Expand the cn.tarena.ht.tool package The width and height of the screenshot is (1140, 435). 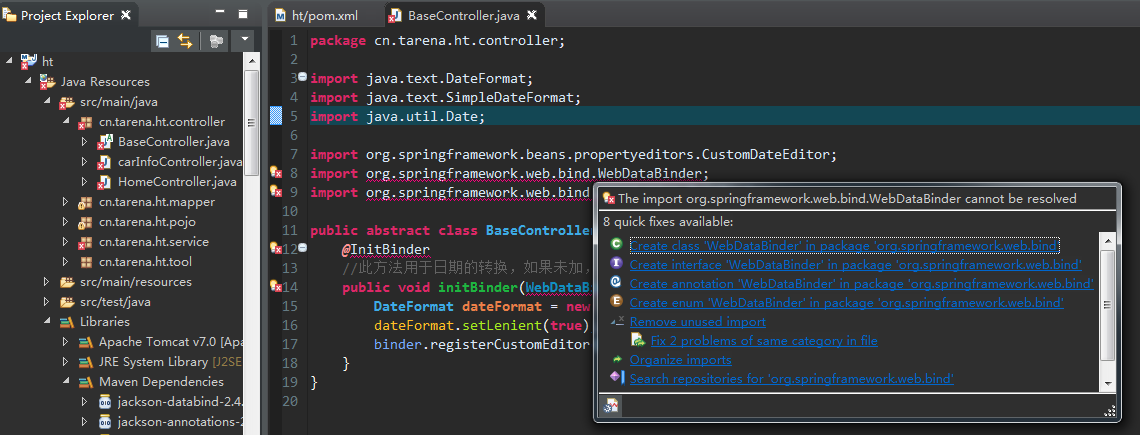(66, 261)
